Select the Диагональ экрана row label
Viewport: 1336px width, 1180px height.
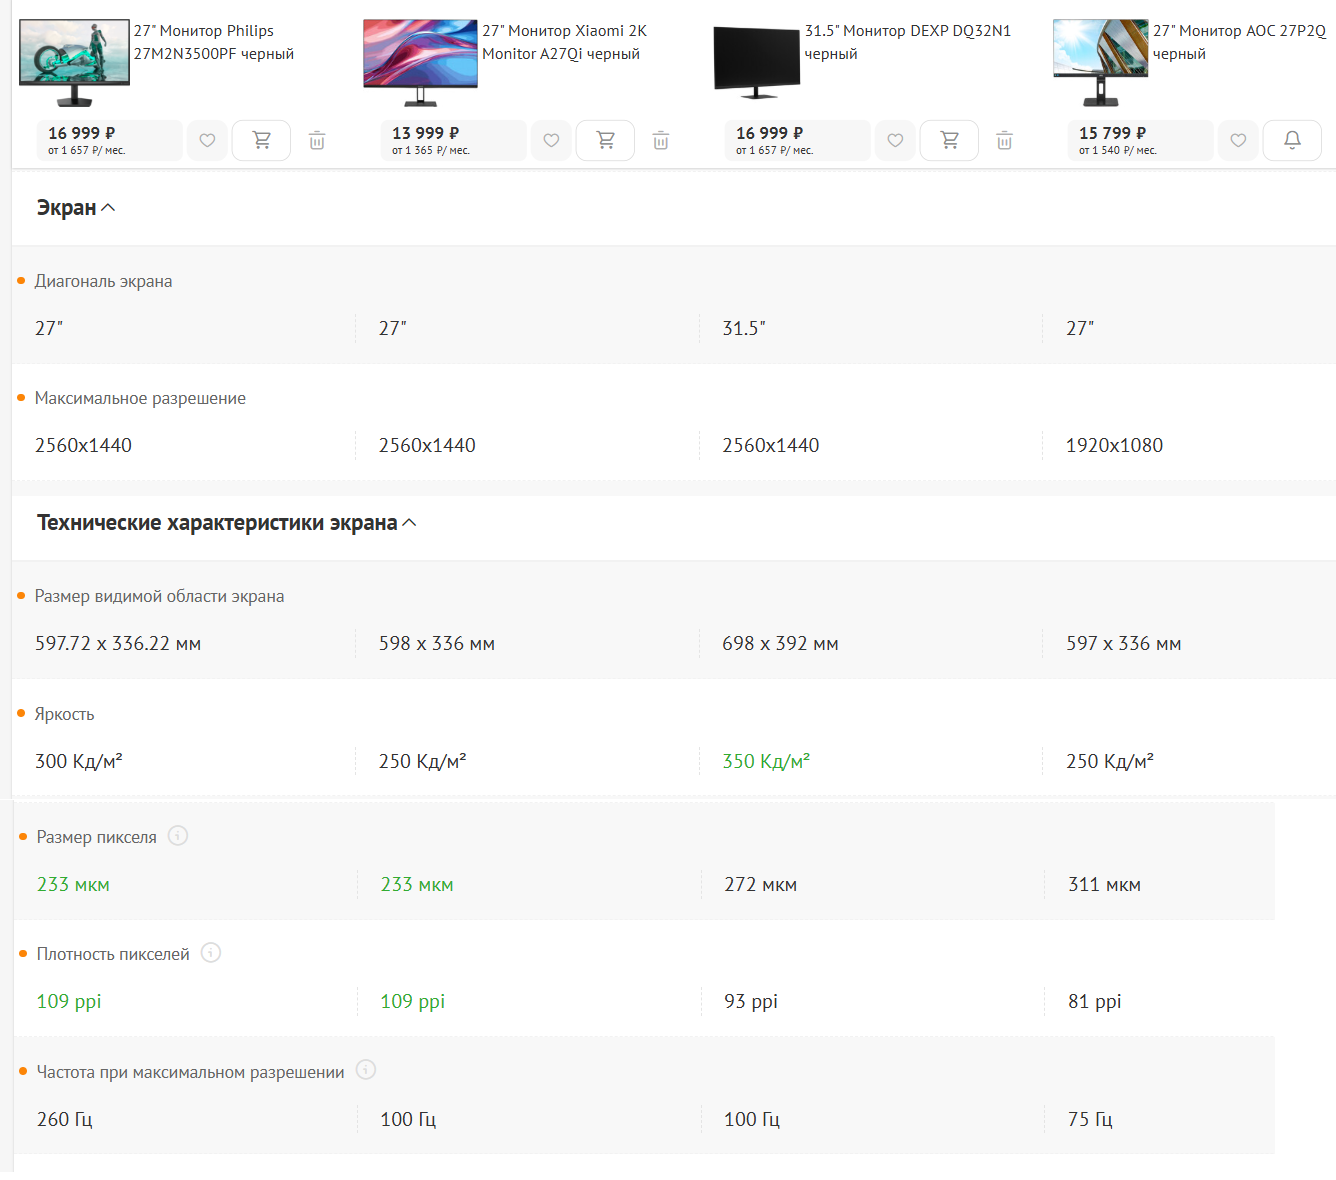click(x=104, y=281)
